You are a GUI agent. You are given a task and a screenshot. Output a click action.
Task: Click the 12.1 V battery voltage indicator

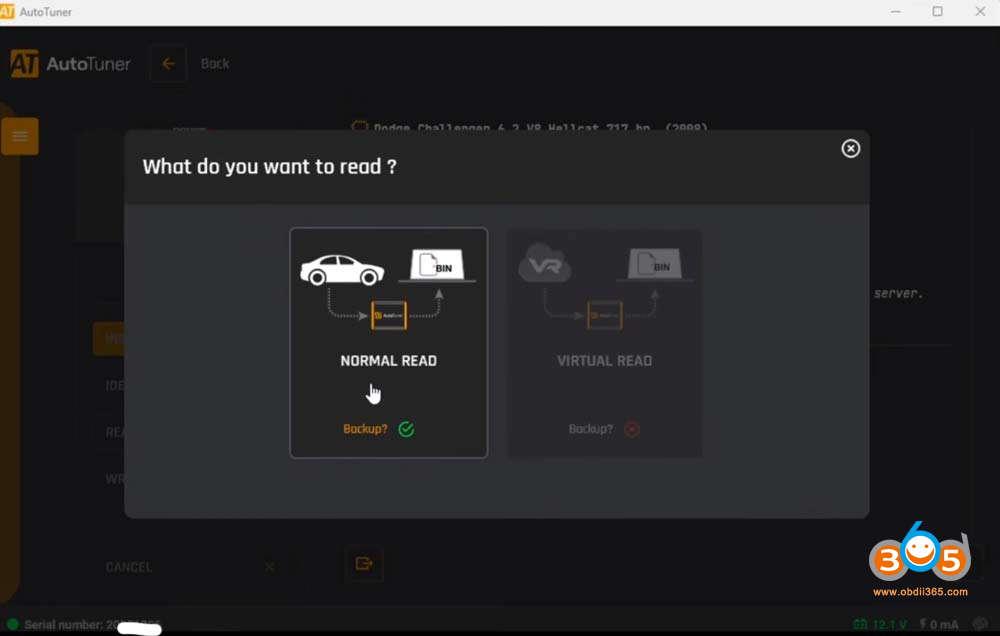click(x=881, y=624)
